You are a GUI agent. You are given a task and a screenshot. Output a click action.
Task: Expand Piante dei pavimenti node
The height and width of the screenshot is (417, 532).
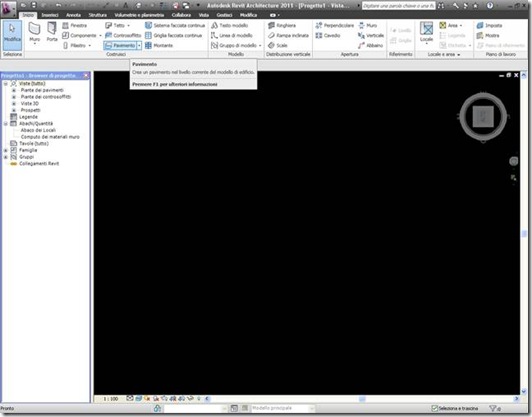click(x=14, y=90)
